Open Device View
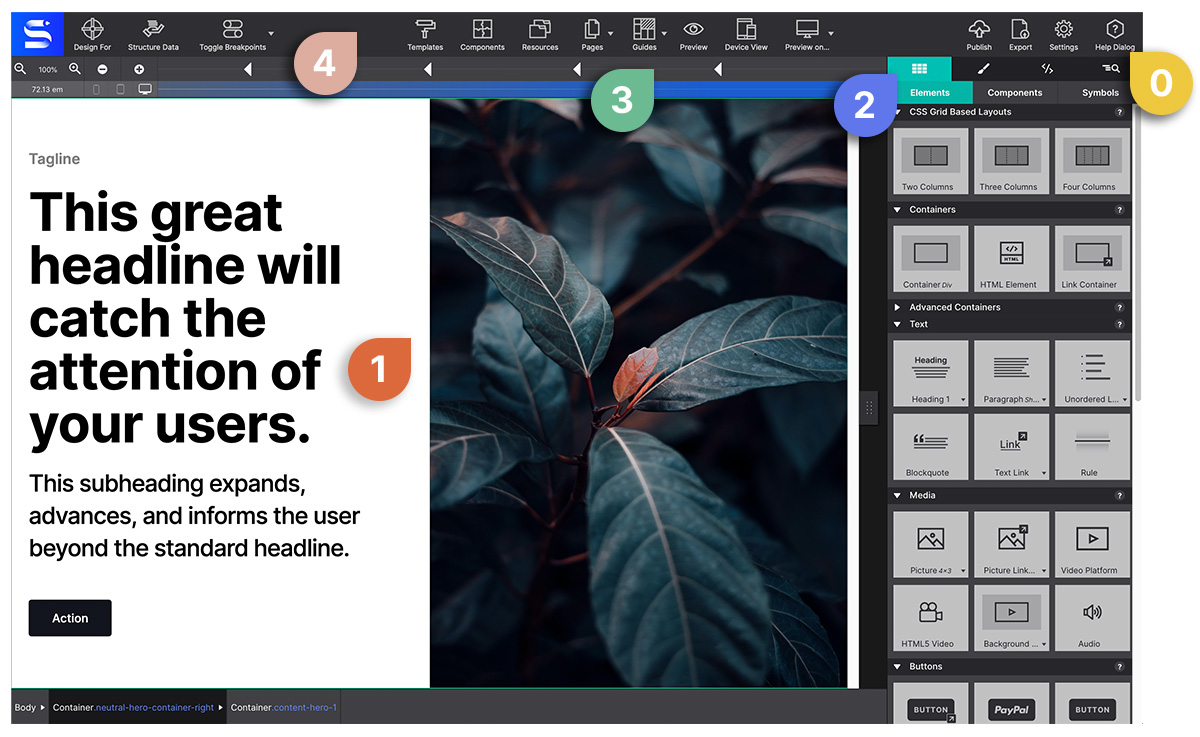The height and width of the screenshot is (737, 1200). click(x=746, y=34)
